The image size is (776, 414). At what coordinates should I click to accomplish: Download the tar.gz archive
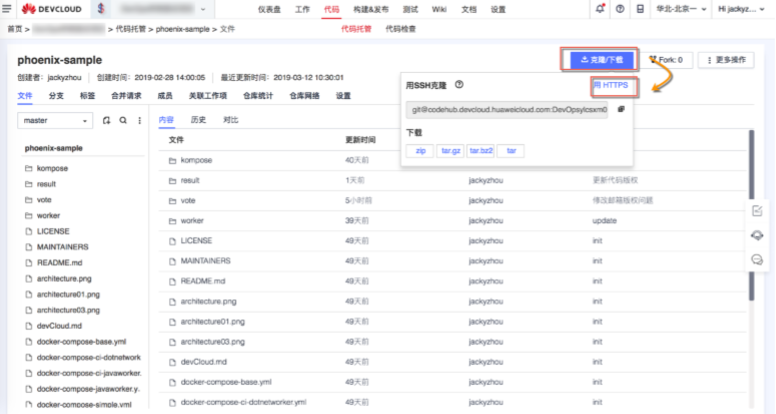(450, 151)
